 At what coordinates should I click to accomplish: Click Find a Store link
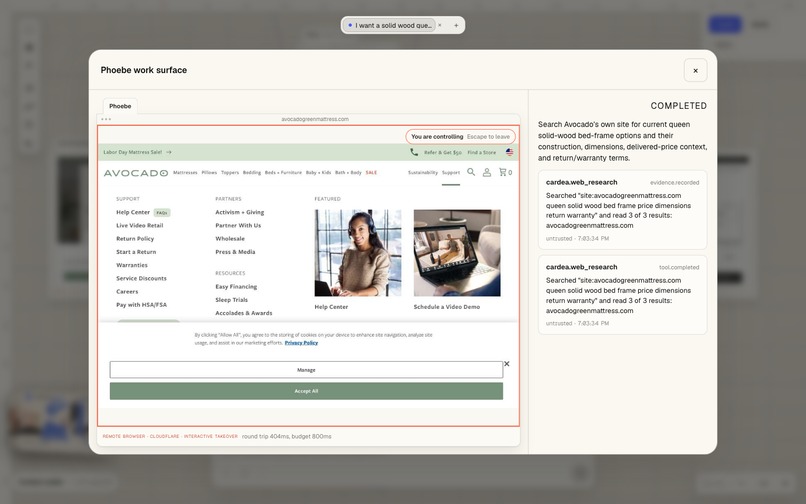[x=482, y=153]
